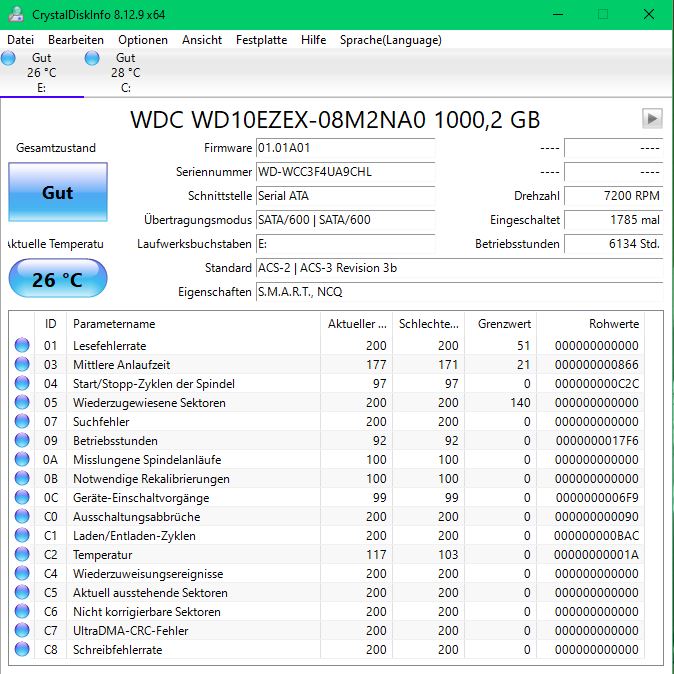This screenshot has width=674, height=674.
Task: Click the status orb in the Aktuell ausstehende Sektoren row
Action: (x=22, y=592)
